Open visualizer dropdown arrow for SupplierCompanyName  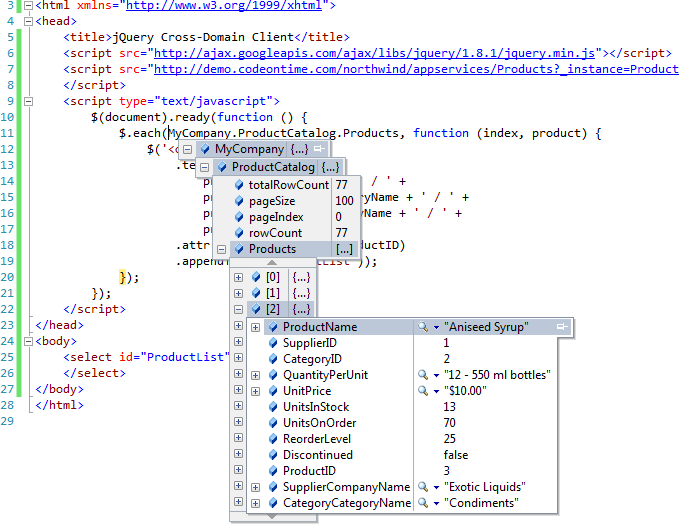click(436, 487)
